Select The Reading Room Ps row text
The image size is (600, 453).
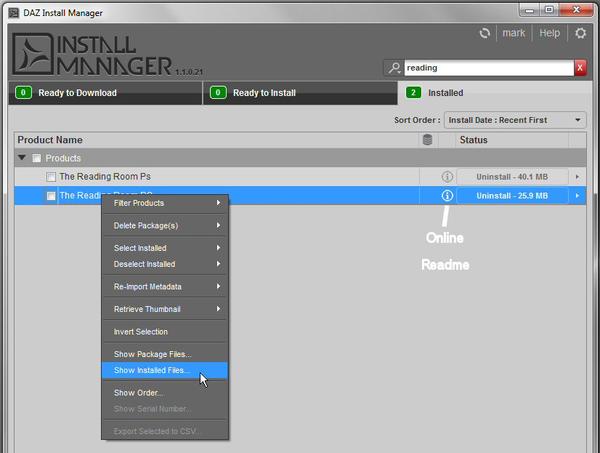[105, 177]
